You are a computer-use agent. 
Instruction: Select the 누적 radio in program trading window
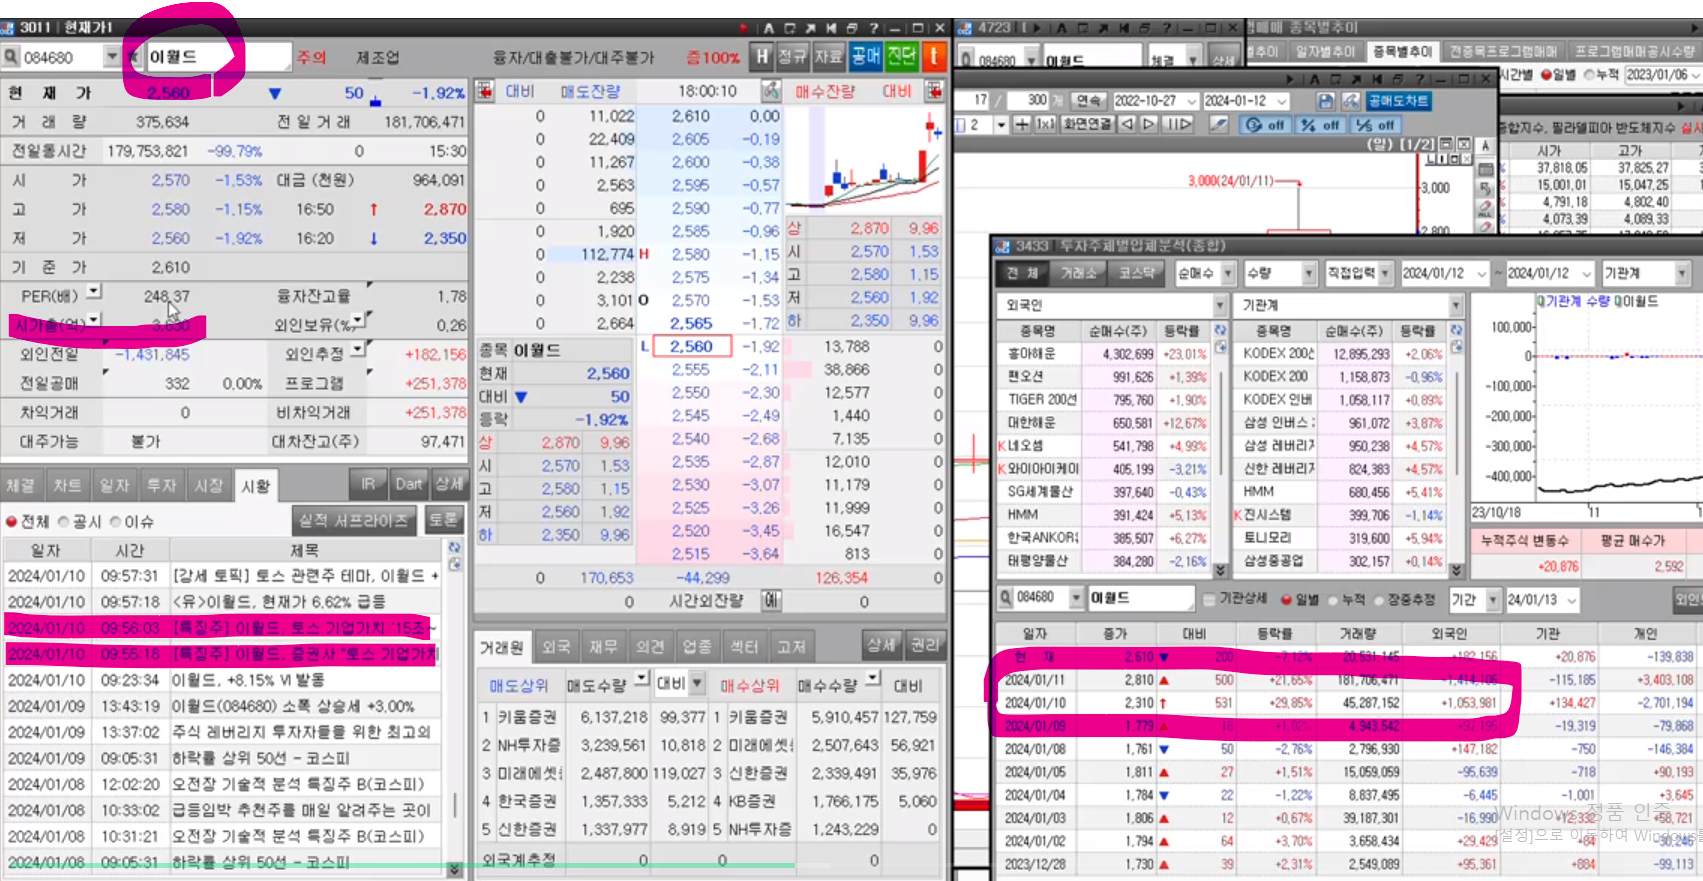1589,75
